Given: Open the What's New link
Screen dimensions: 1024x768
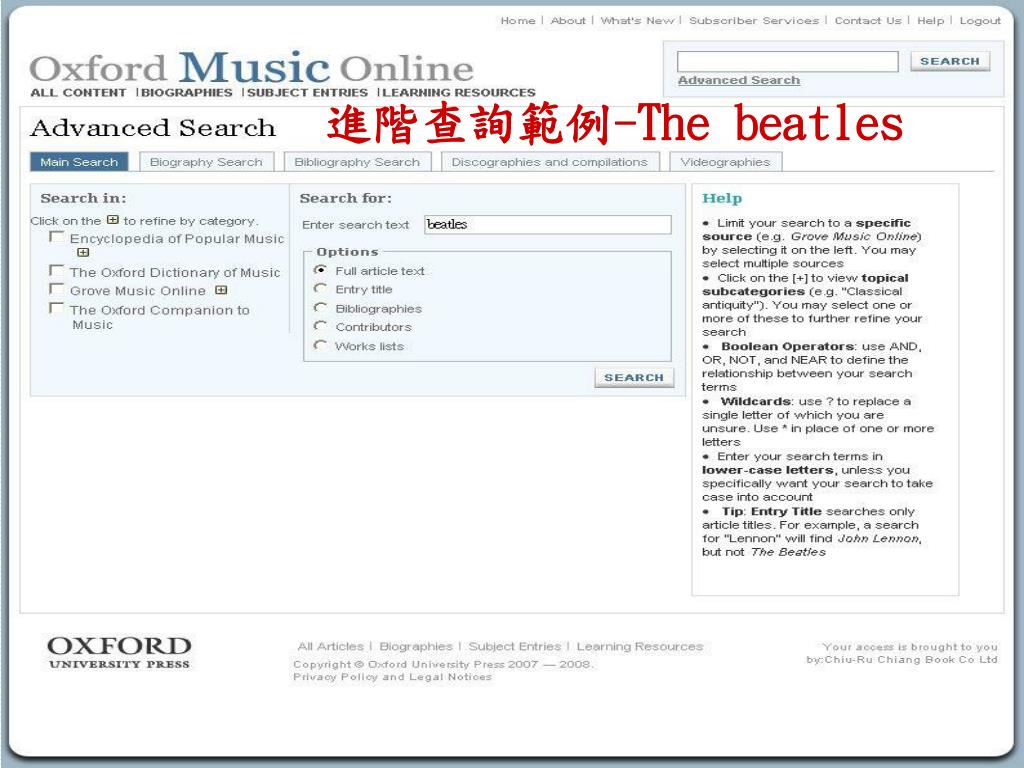Looking at the screenshot, I should coord(637,21).
